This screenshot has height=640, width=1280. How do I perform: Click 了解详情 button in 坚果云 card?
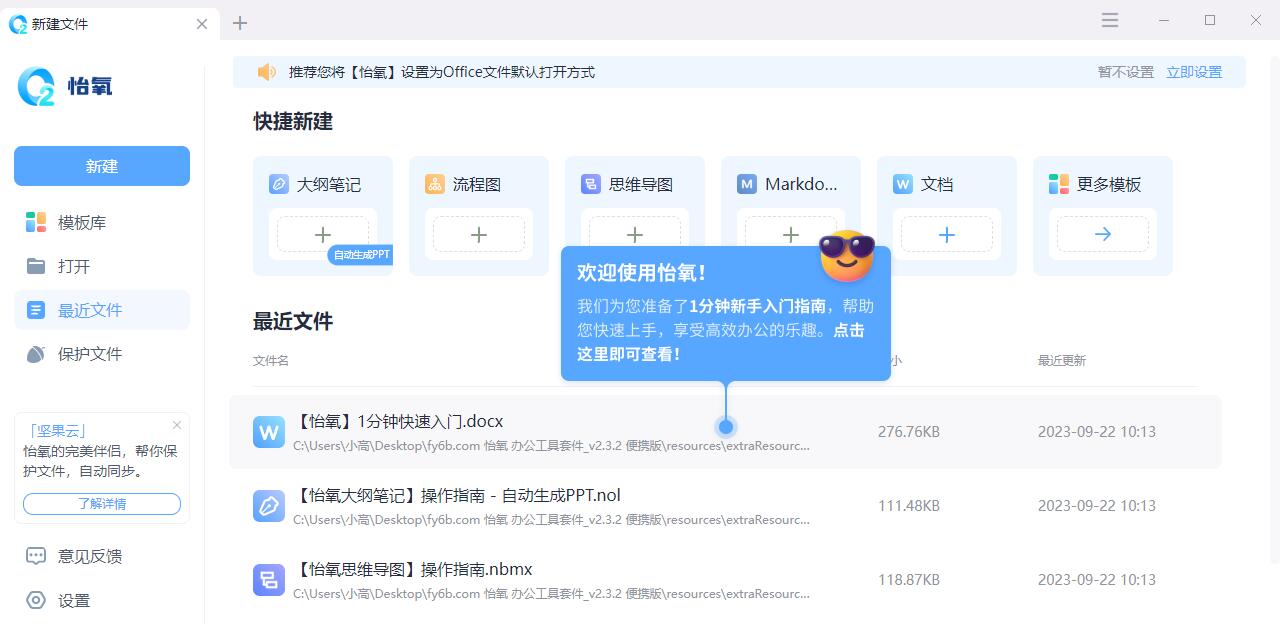tap(102, 504)
